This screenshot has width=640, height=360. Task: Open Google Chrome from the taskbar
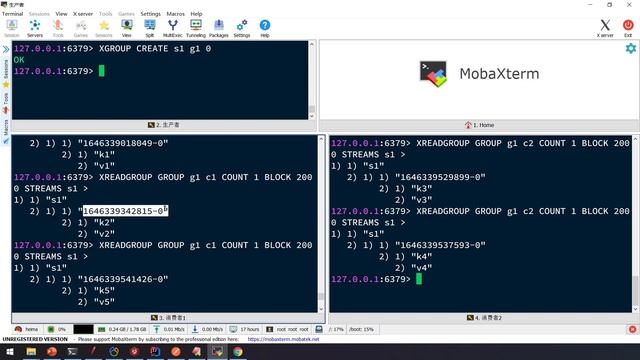pyautogui.click(x=238, y=351)
